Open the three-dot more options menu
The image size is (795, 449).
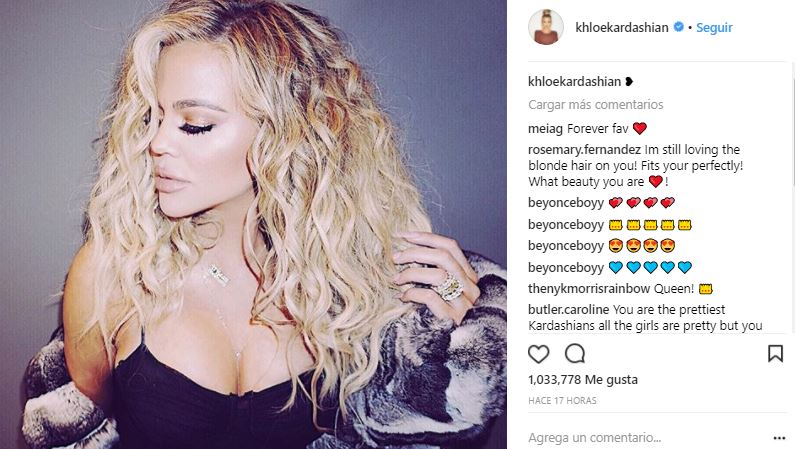point(779,438)
